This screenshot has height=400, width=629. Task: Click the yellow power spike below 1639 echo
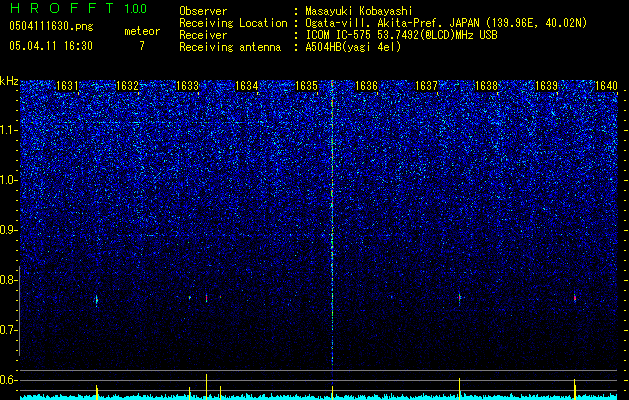click(575, 389)
